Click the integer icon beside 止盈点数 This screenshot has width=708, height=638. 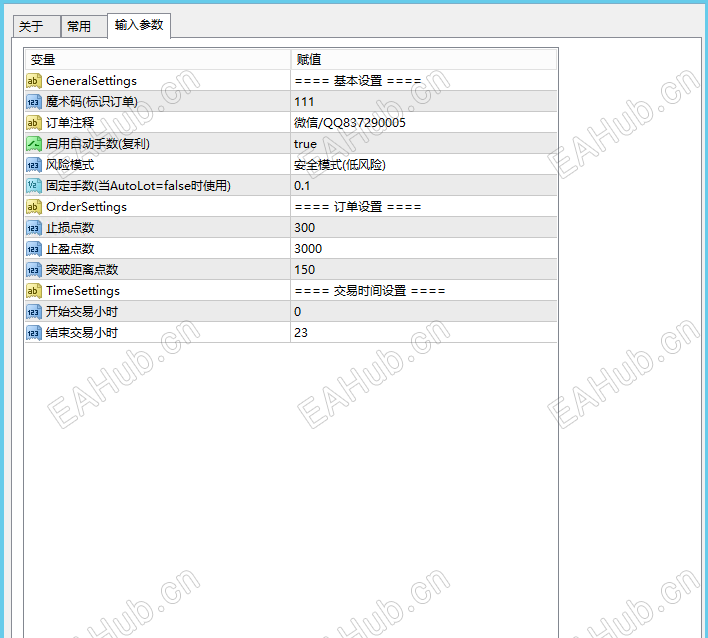click(33, 249)
